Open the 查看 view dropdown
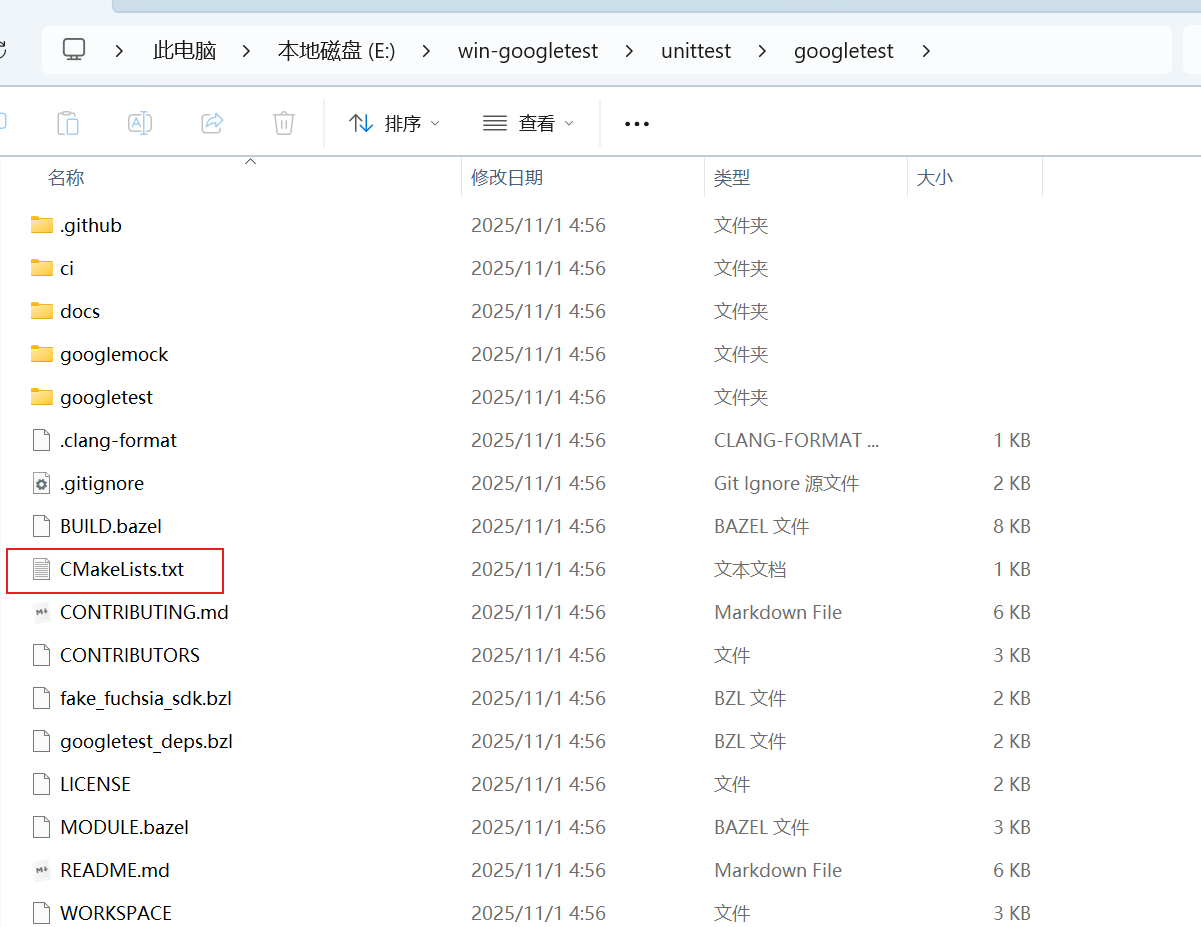This screenshot has height=927, width=1201. (x=528, y=123)
